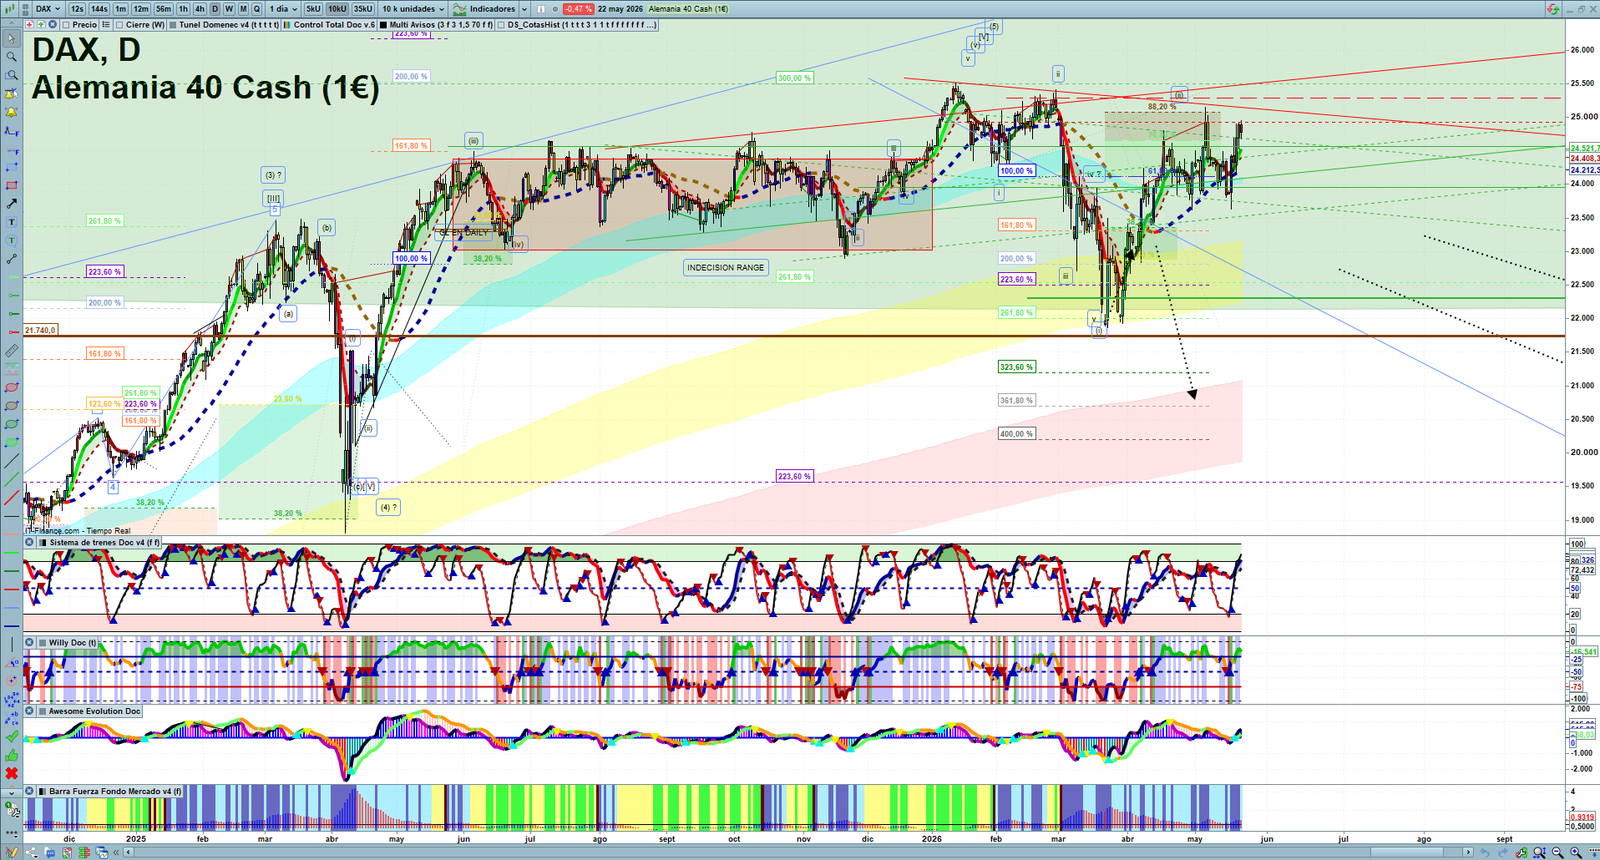
Task: Close the Barra Fuerza Fondo Mercado panel
Action: click(30, 791)
